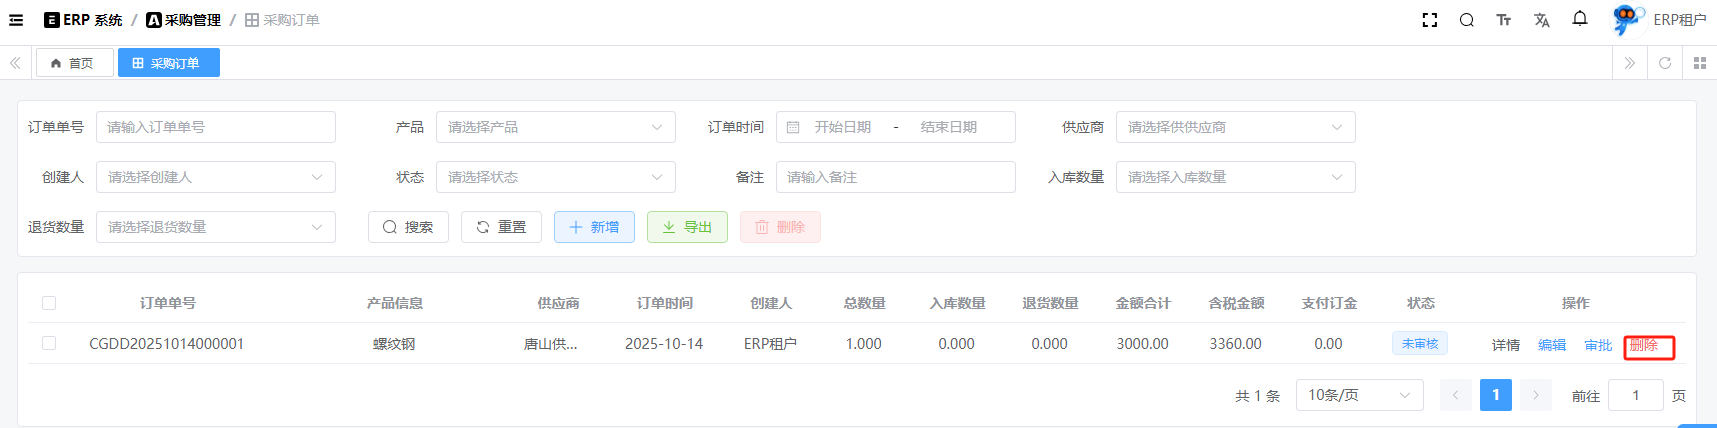
Task: Click the 新增 add button
Action: tap(594, 227)
